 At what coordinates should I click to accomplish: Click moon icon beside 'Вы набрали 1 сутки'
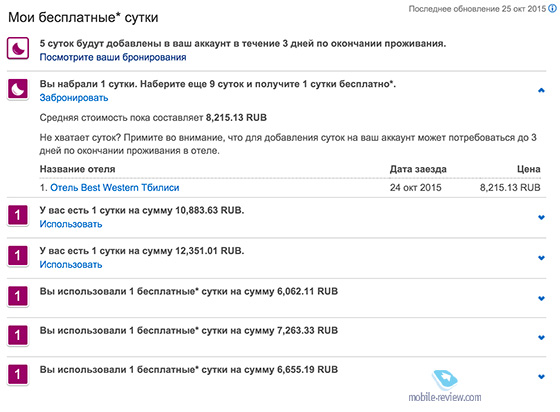click(x=18, y=89)
